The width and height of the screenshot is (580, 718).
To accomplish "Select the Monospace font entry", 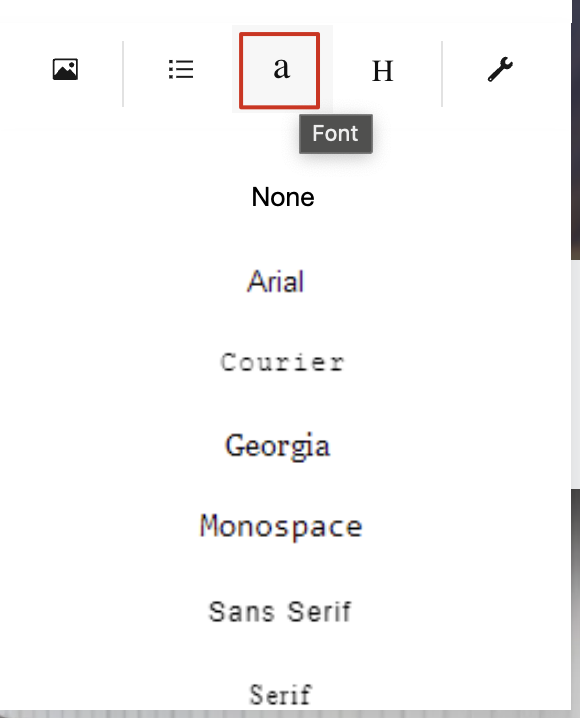I will (281, 527).
